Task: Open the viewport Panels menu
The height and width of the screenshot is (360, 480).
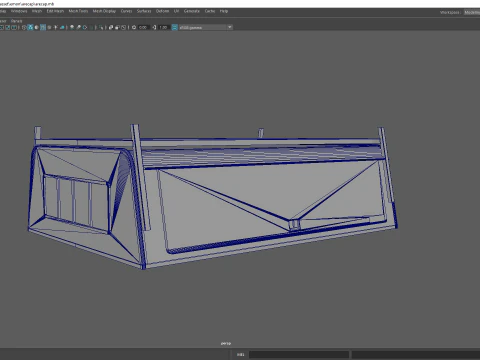Action: coord(16,21)
